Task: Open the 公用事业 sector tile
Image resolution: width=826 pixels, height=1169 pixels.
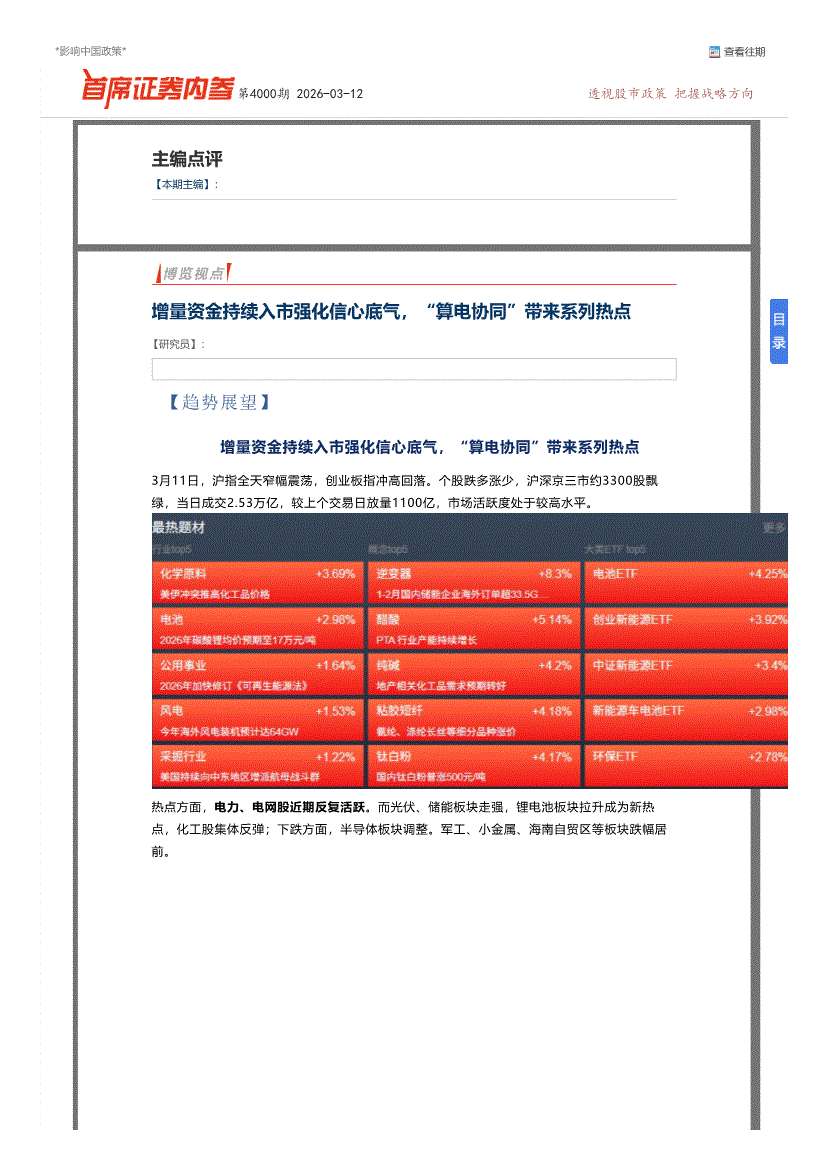Action: (x=257, y=674)
